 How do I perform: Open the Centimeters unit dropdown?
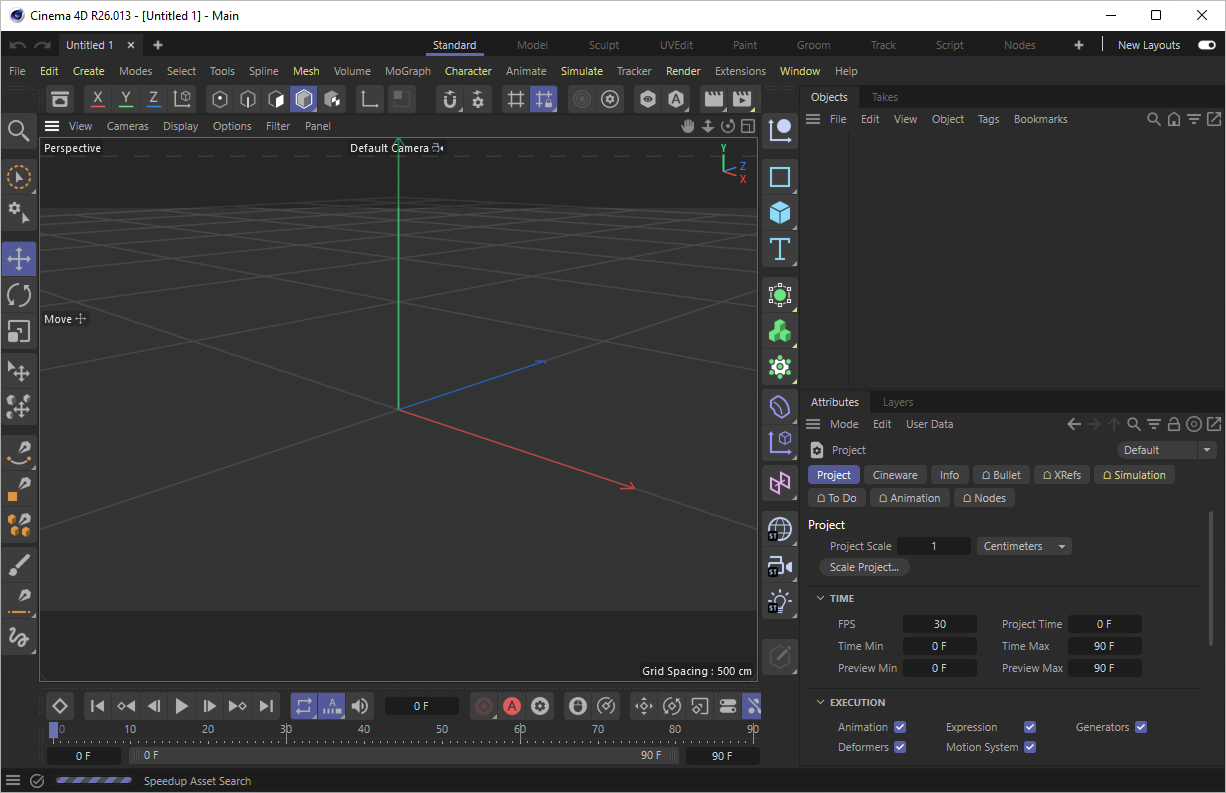(1024, 546)
